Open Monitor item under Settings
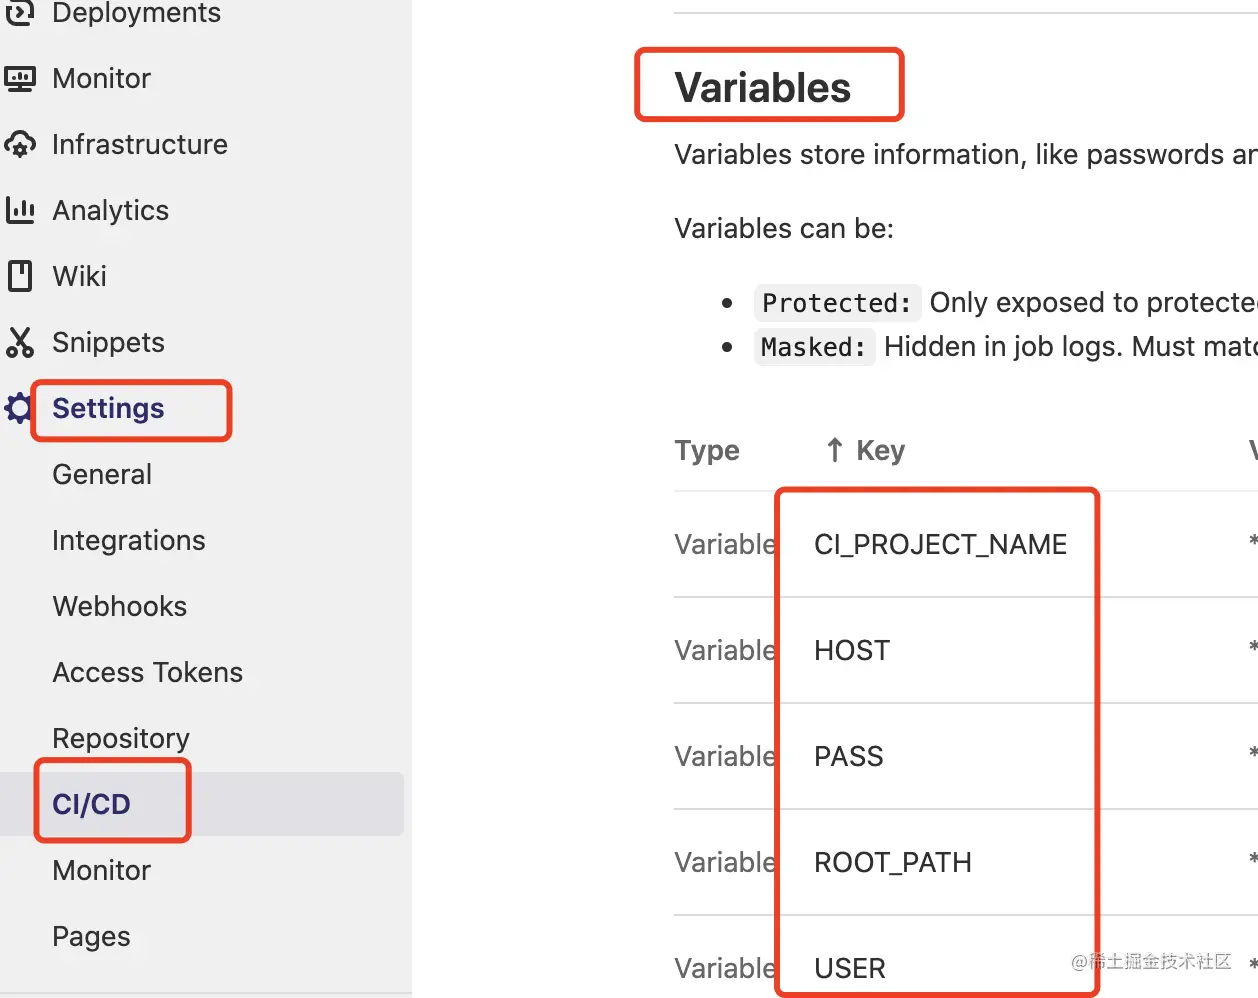1258x998 pixels. click(101, 870)
